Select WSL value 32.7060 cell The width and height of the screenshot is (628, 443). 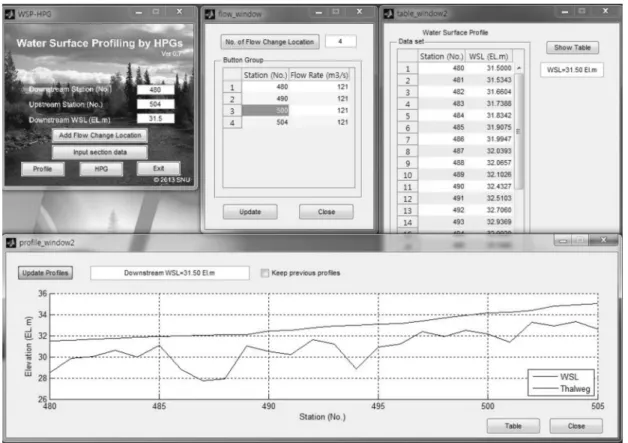pyautogui.click(x=489, y=210)
